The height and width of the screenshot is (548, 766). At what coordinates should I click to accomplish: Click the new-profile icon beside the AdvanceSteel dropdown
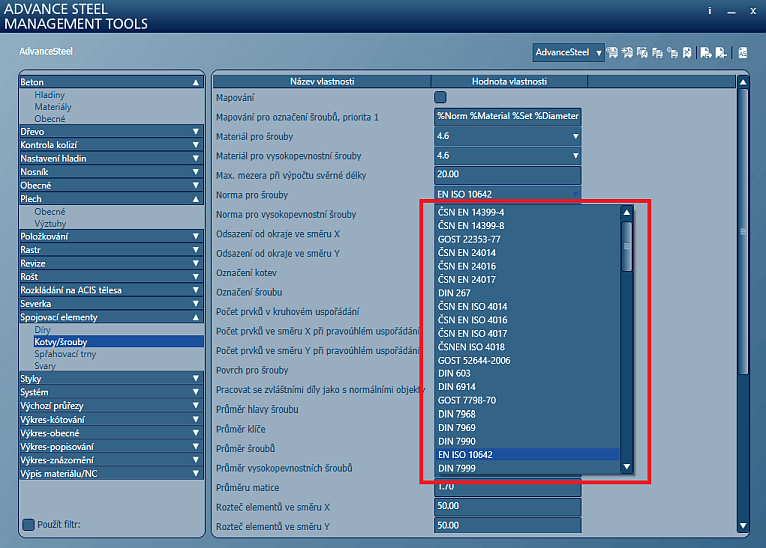point(612,52)
